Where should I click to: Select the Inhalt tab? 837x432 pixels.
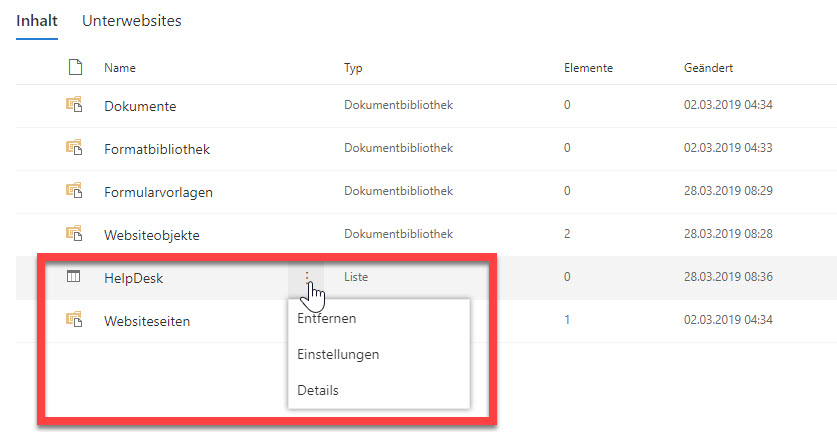[37, 21]
